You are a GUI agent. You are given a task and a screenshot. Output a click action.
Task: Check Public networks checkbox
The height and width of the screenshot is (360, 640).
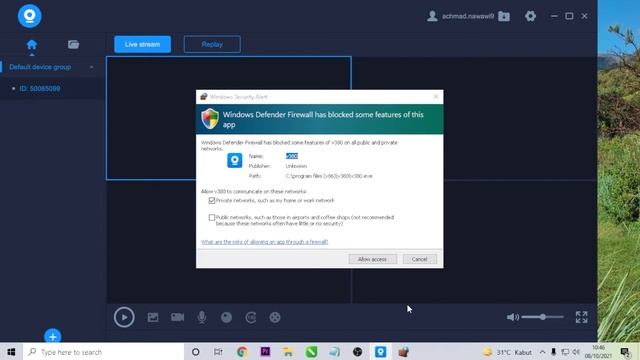tap(211, 218)
